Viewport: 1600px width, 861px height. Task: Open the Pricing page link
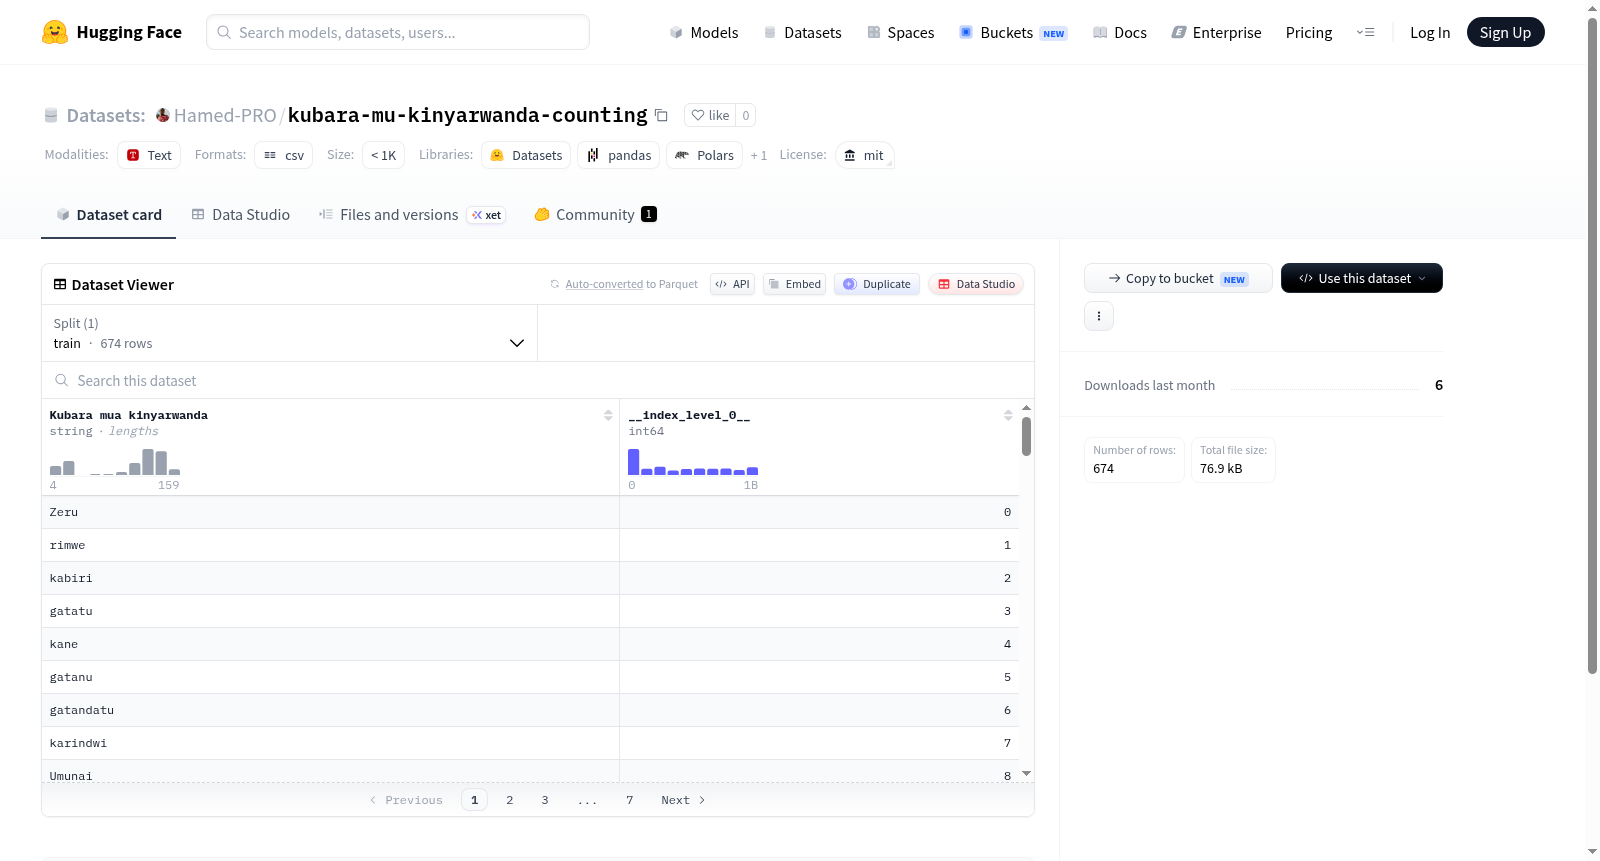(1309, 32)
